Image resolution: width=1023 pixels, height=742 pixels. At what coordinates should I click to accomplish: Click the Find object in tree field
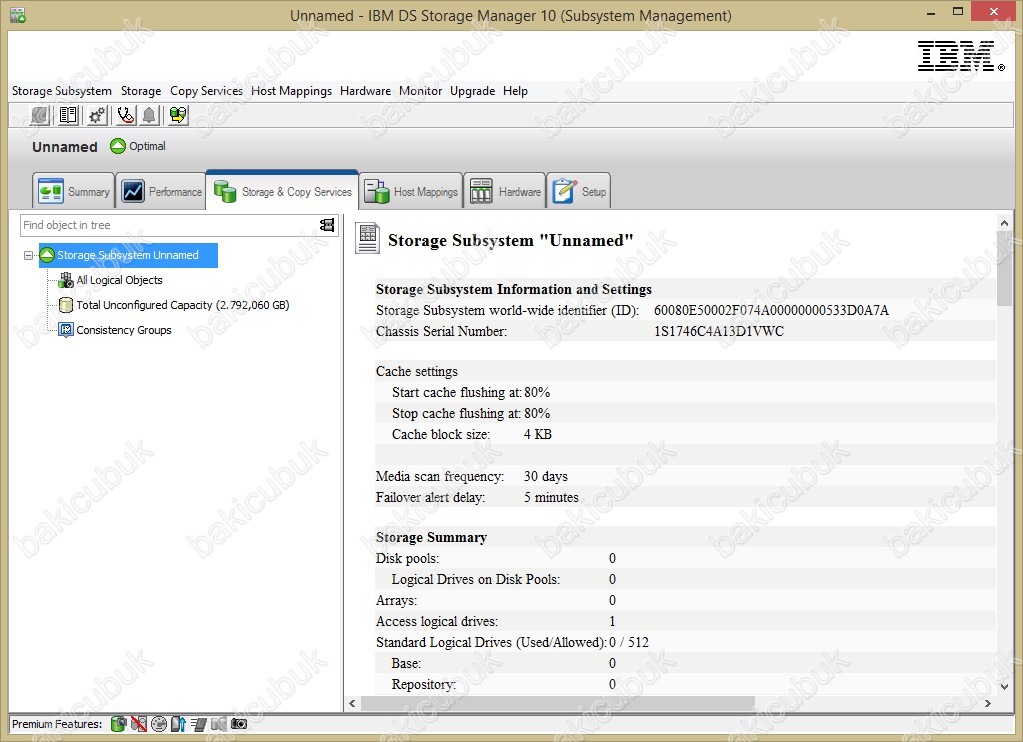tap(166, 225)
